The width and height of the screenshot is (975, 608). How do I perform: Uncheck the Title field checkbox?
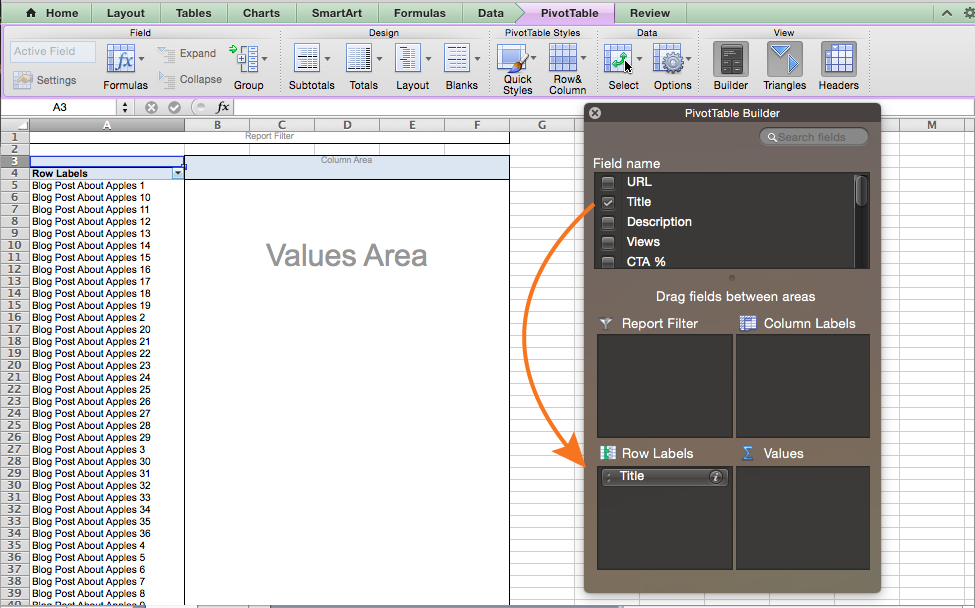[608, 202]
